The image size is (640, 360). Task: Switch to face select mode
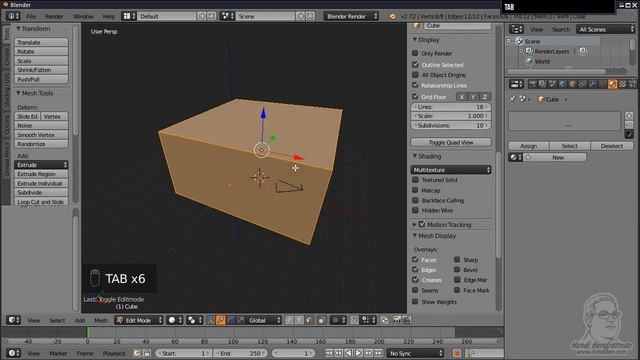[x=309, y=320]
